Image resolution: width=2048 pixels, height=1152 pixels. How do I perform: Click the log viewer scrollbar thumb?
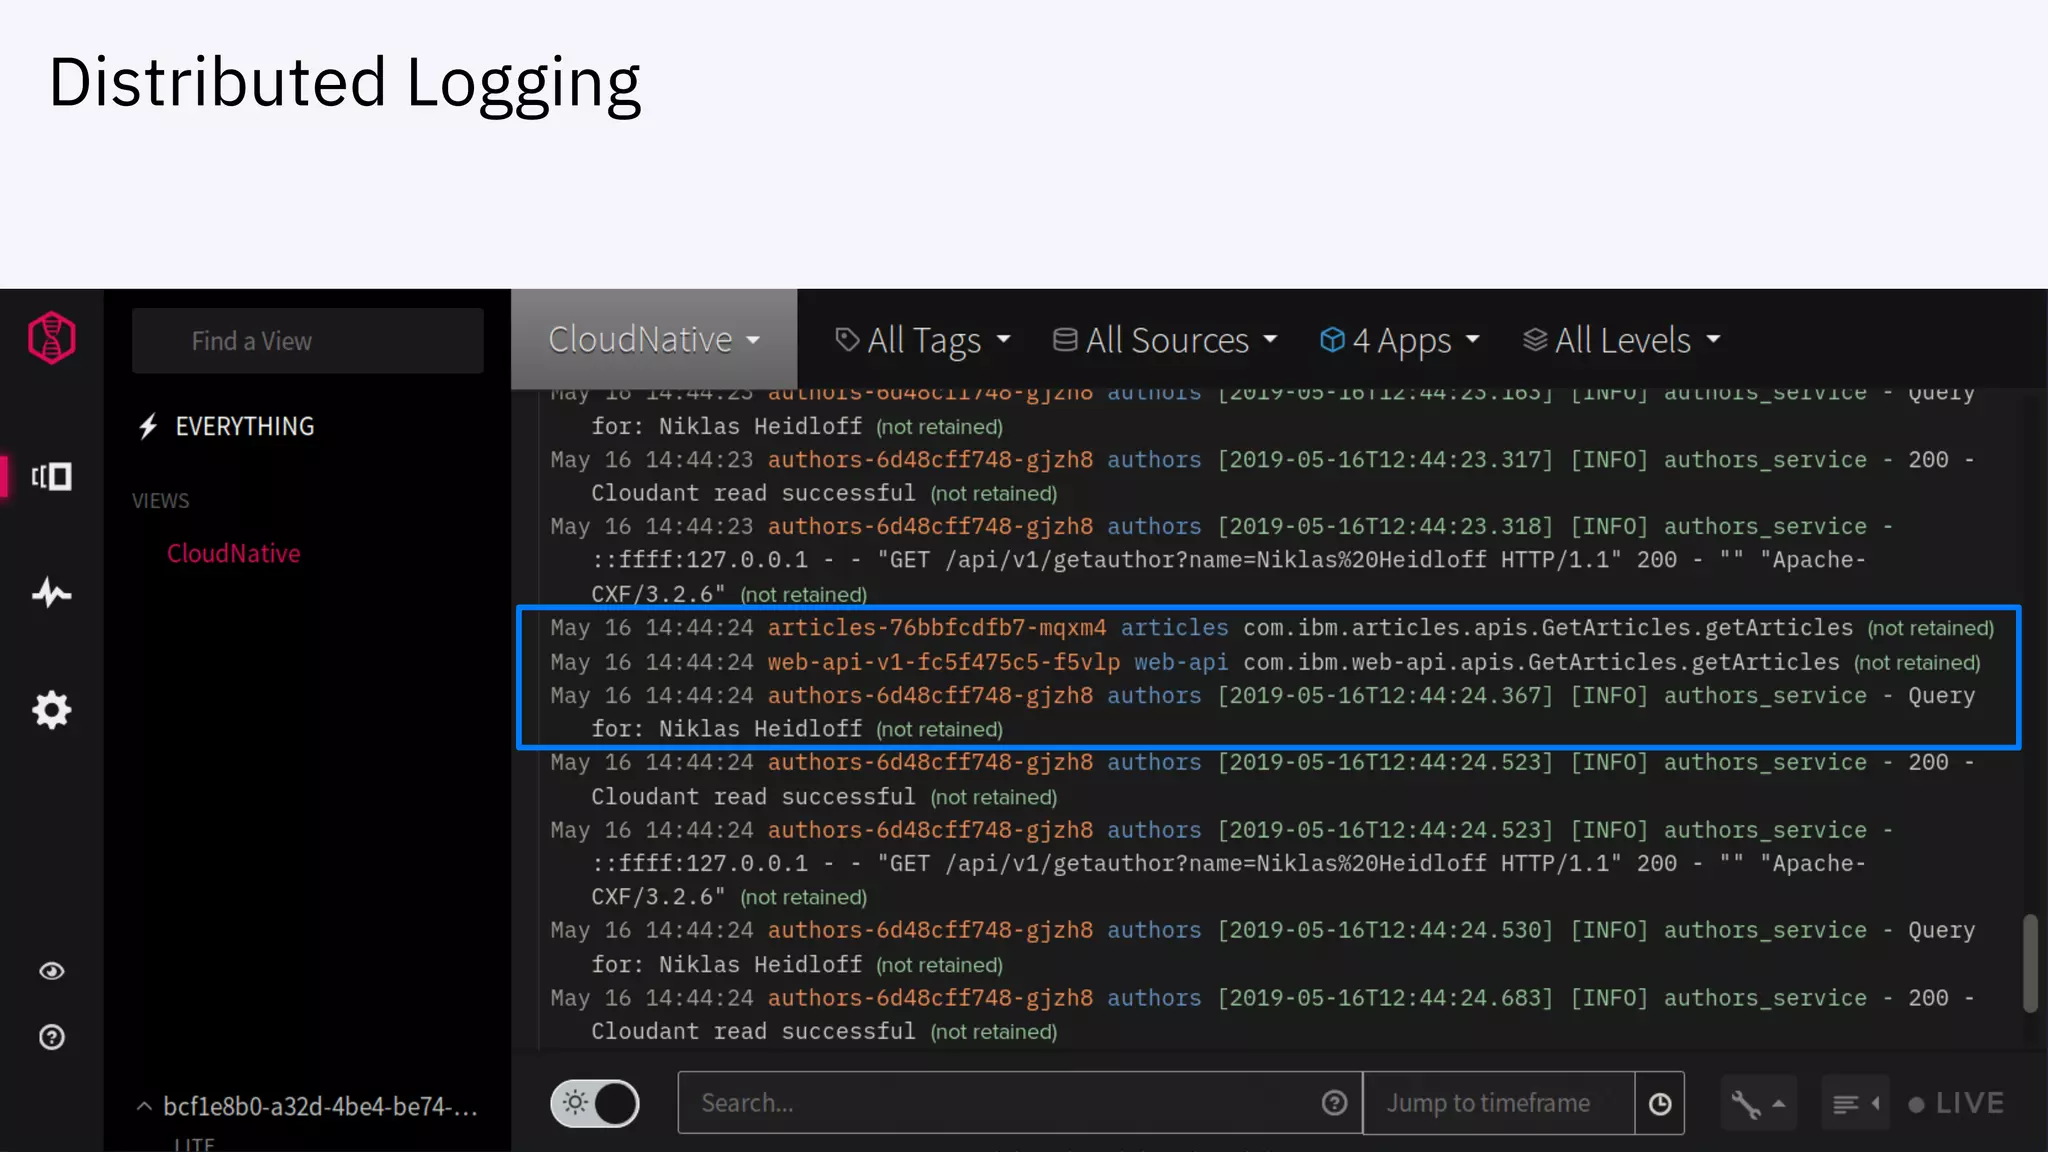point(2030,963)
